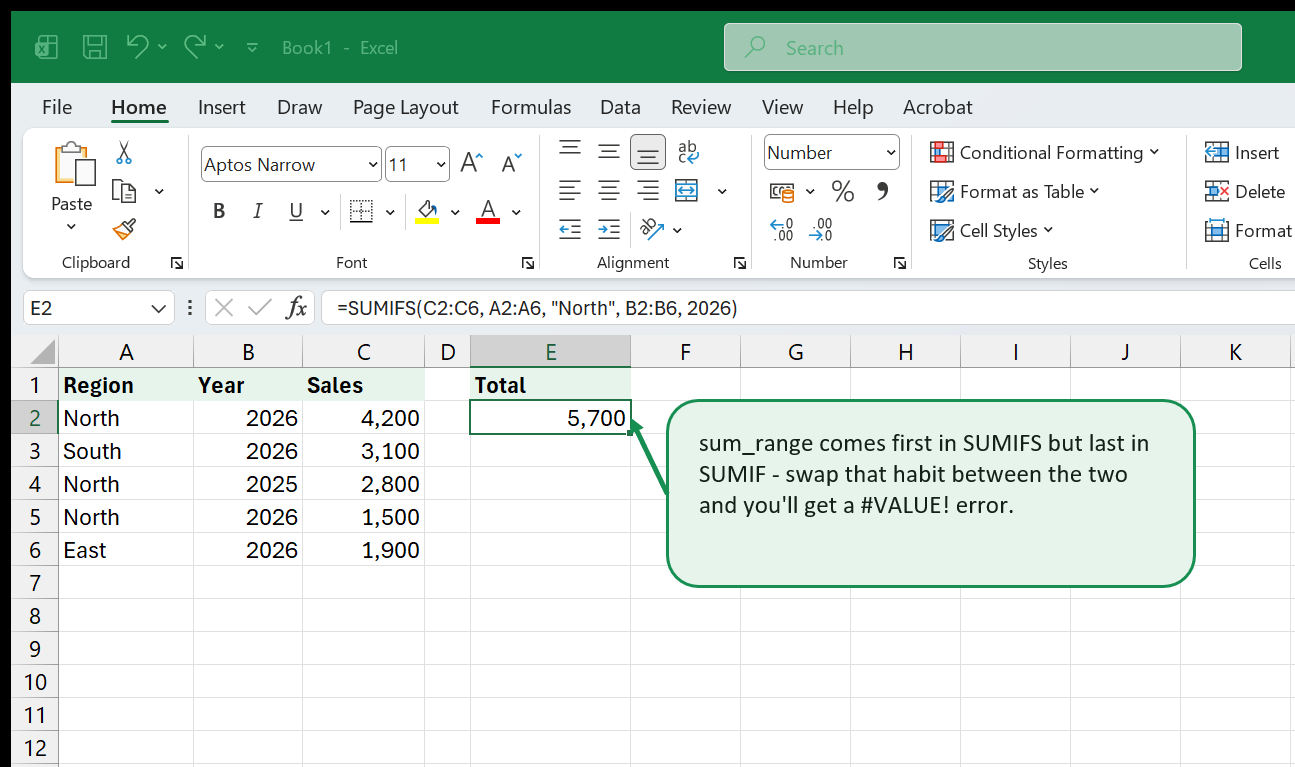Click the SUMIFS formula in formula bar
1295x767 pixels.
(537, 308)
